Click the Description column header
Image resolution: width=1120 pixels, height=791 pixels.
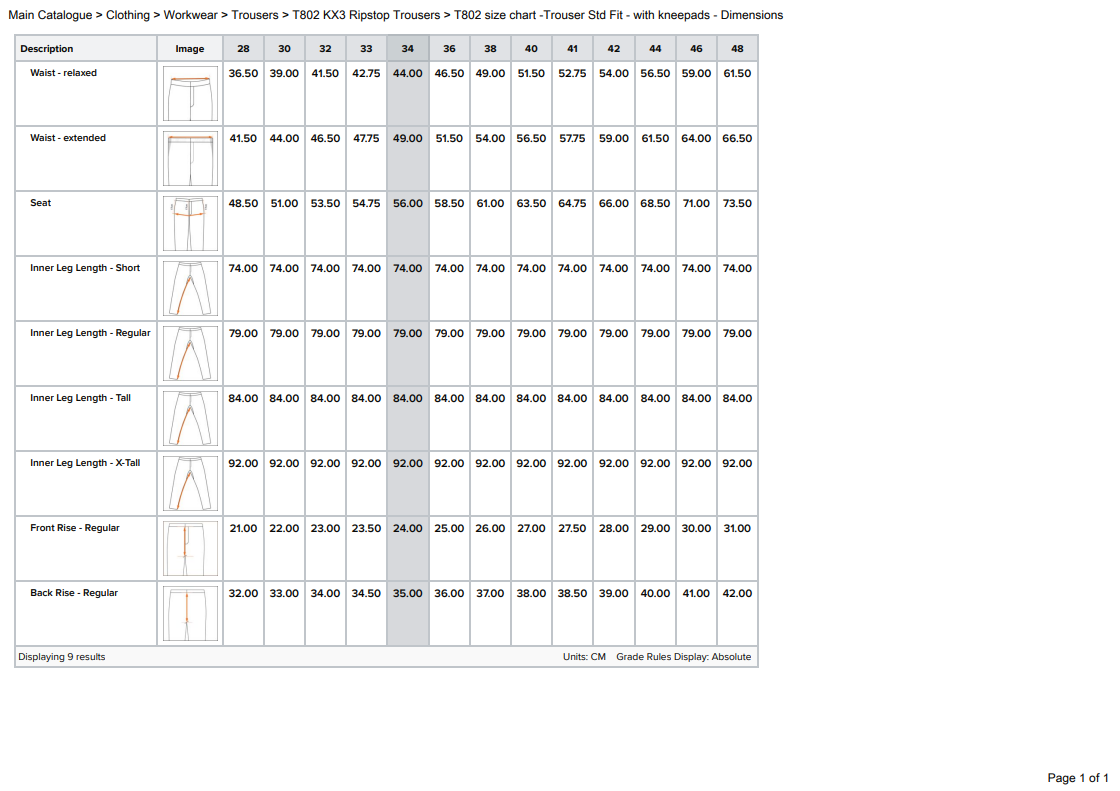tap(47, 49)
